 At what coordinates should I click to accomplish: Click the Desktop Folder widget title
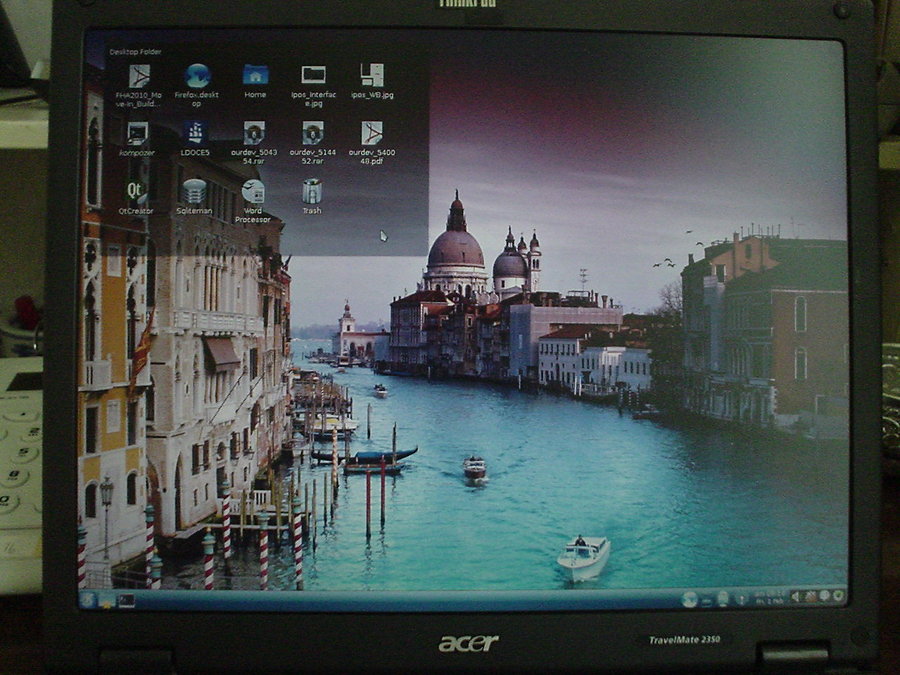point(135,52)
